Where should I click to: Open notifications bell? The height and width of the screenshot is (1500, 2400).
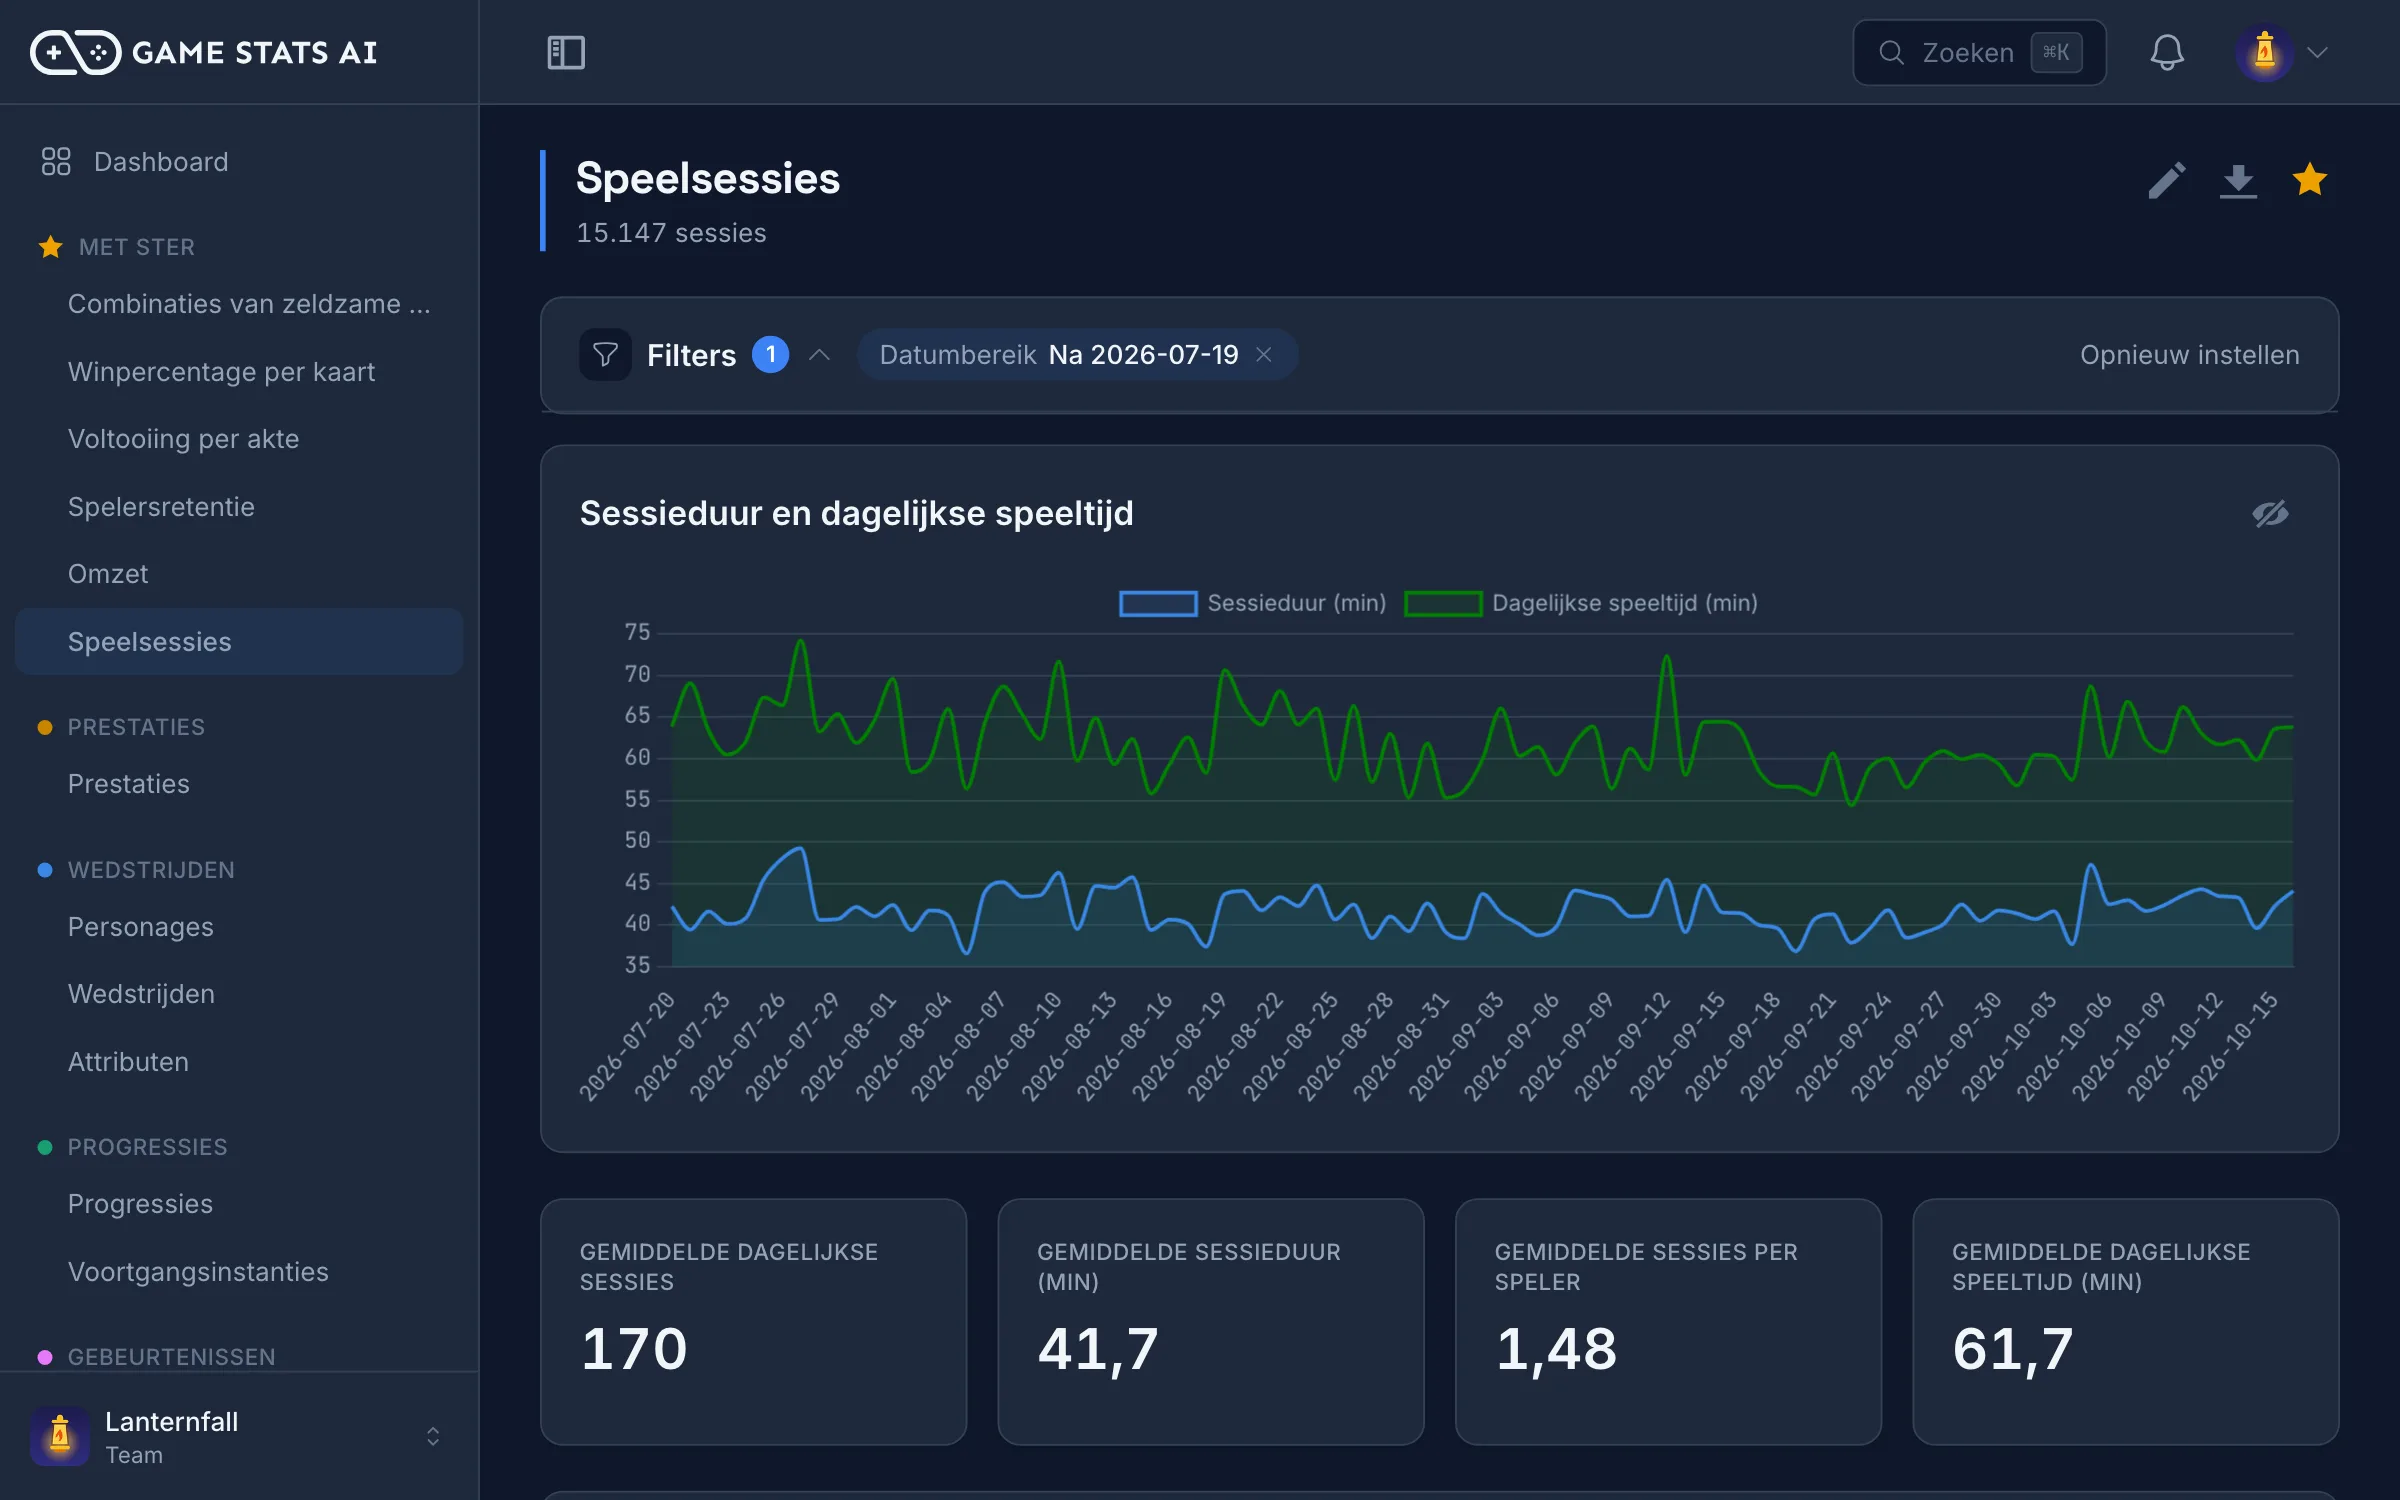2167,52
